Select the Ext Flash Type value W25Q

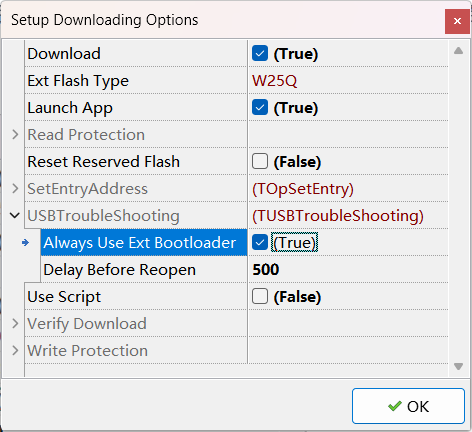(274, 81)
